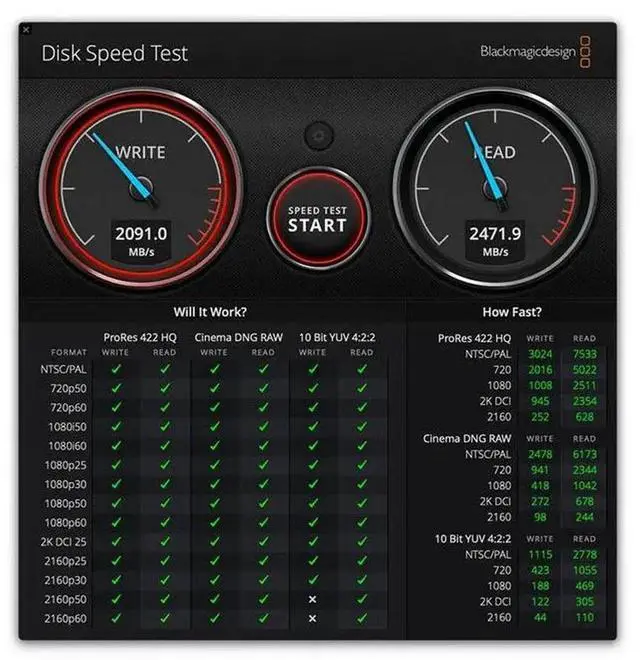Click the Cinema DNG RAW column header
Viewport: 640px width, 660px height.
coord(238,338)
